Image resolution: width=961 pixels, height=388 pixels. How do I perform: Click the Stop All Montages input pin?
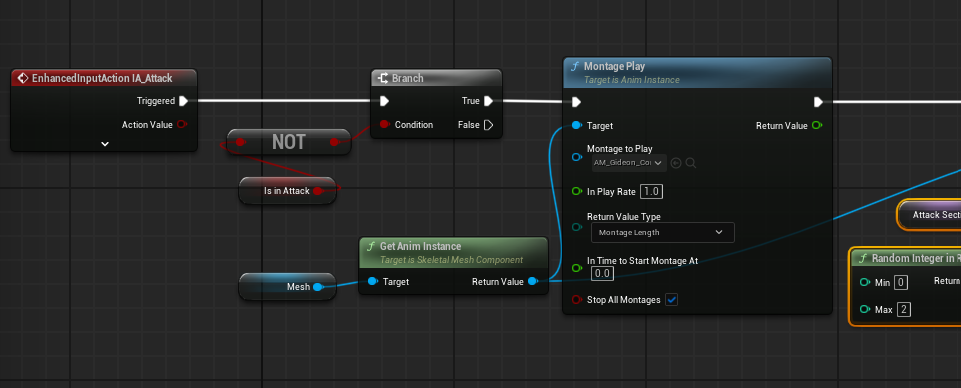coord(576,300)
